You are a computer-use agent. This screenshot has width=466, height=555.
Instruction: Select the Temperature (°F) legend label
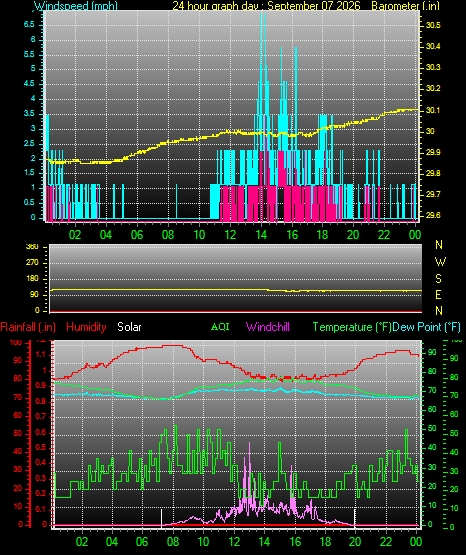click(352, 327)
